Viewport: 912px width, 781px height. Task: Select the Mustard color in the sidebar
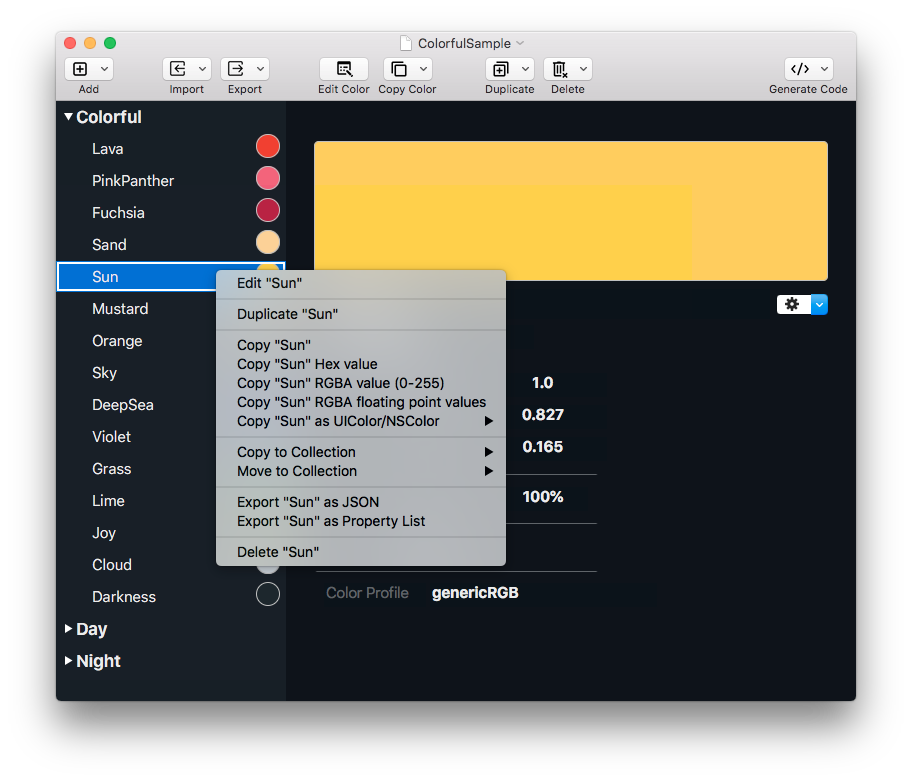click(120, 309)
